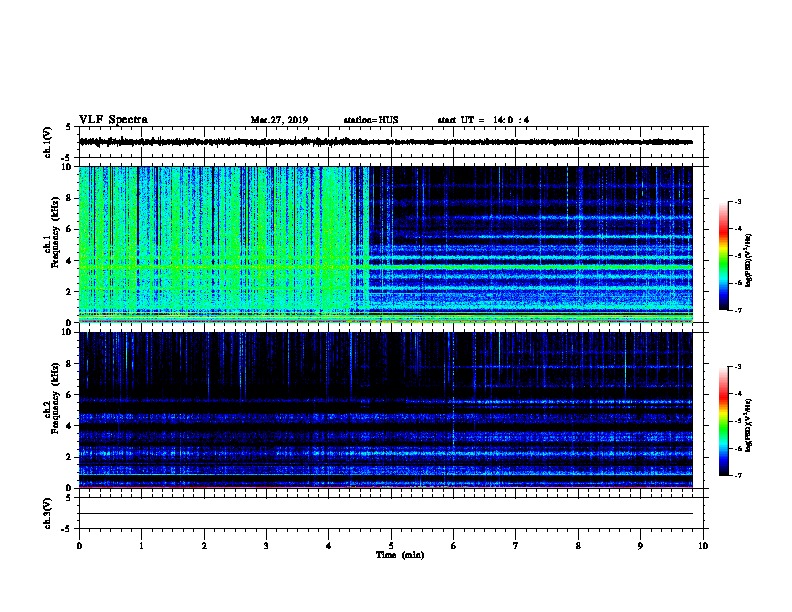Click the "-5" tick on ch.2 color bar
Viewport: 792px width, 612px height.
(x=738, y=421)
